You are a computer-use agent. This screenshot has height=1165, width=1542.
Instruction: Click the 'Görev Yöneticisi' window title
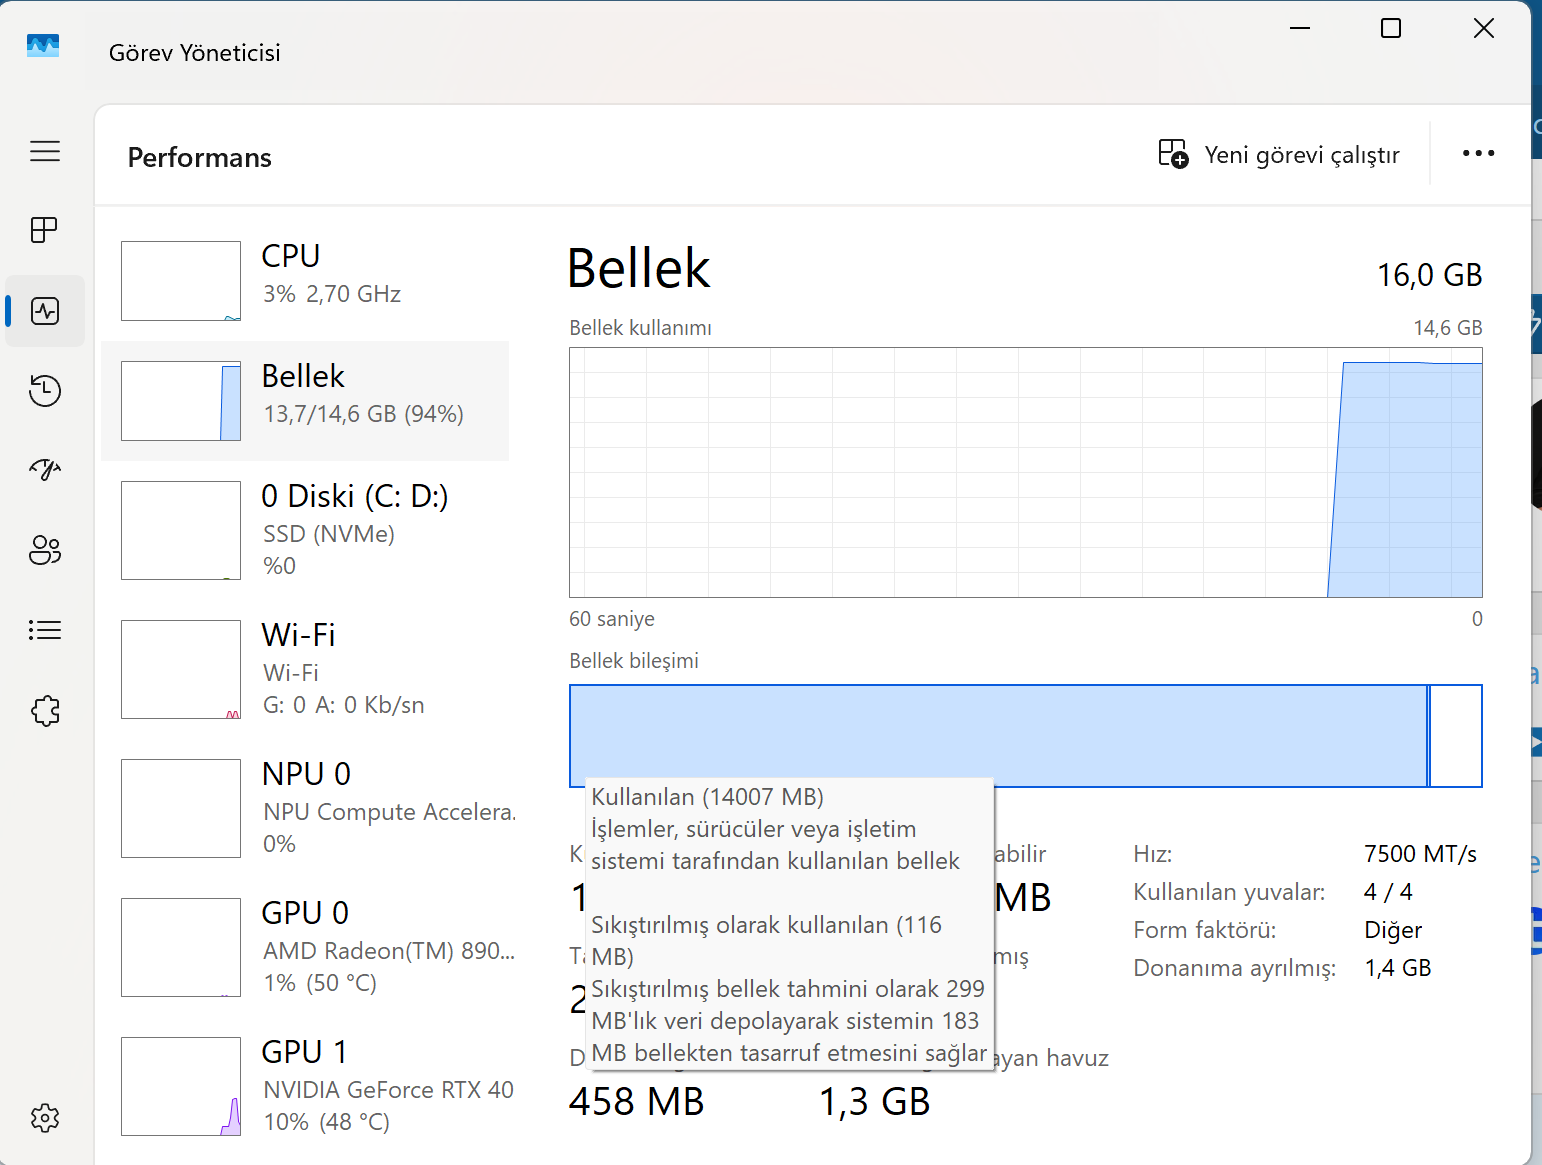click(x=194, y=53)
